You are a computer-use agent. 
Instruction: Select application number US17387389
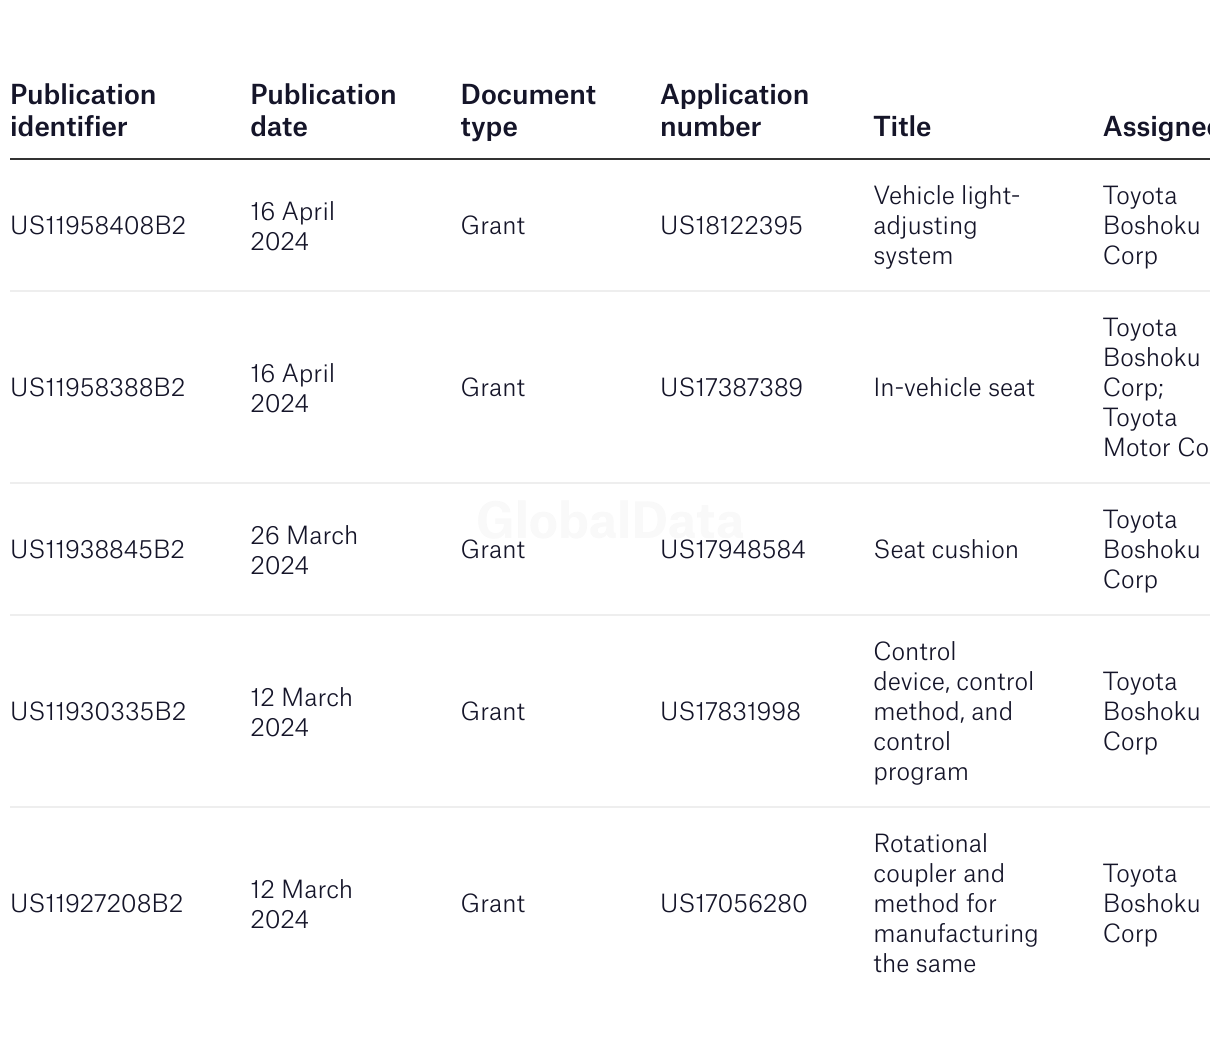tap(731, 387)
